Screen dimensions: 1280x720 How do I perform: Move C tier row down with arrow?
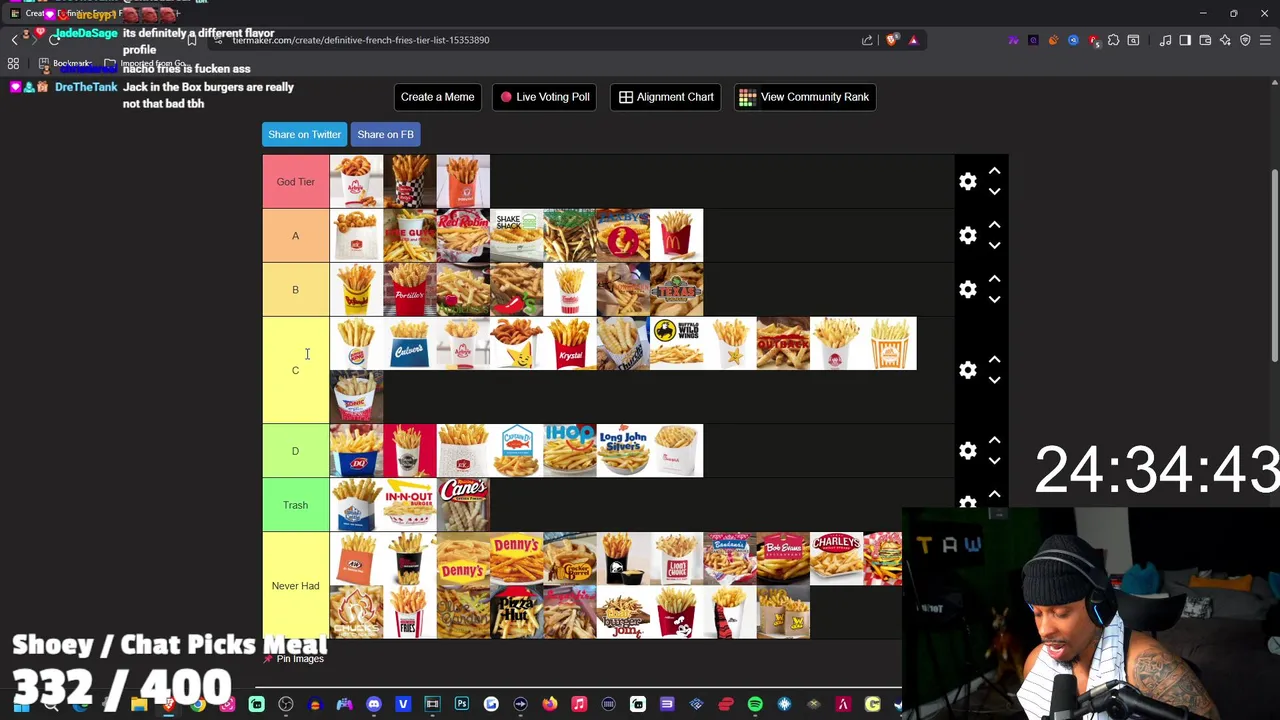point(994,380)
